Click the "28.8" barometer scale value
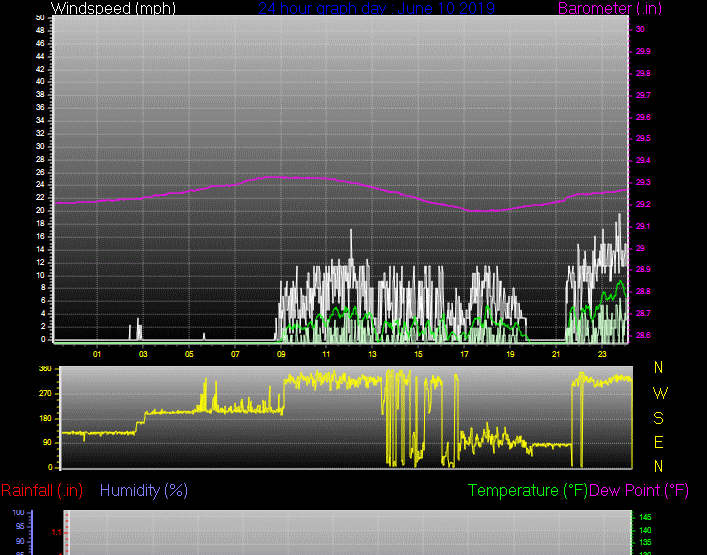 (x=643, y=292)
